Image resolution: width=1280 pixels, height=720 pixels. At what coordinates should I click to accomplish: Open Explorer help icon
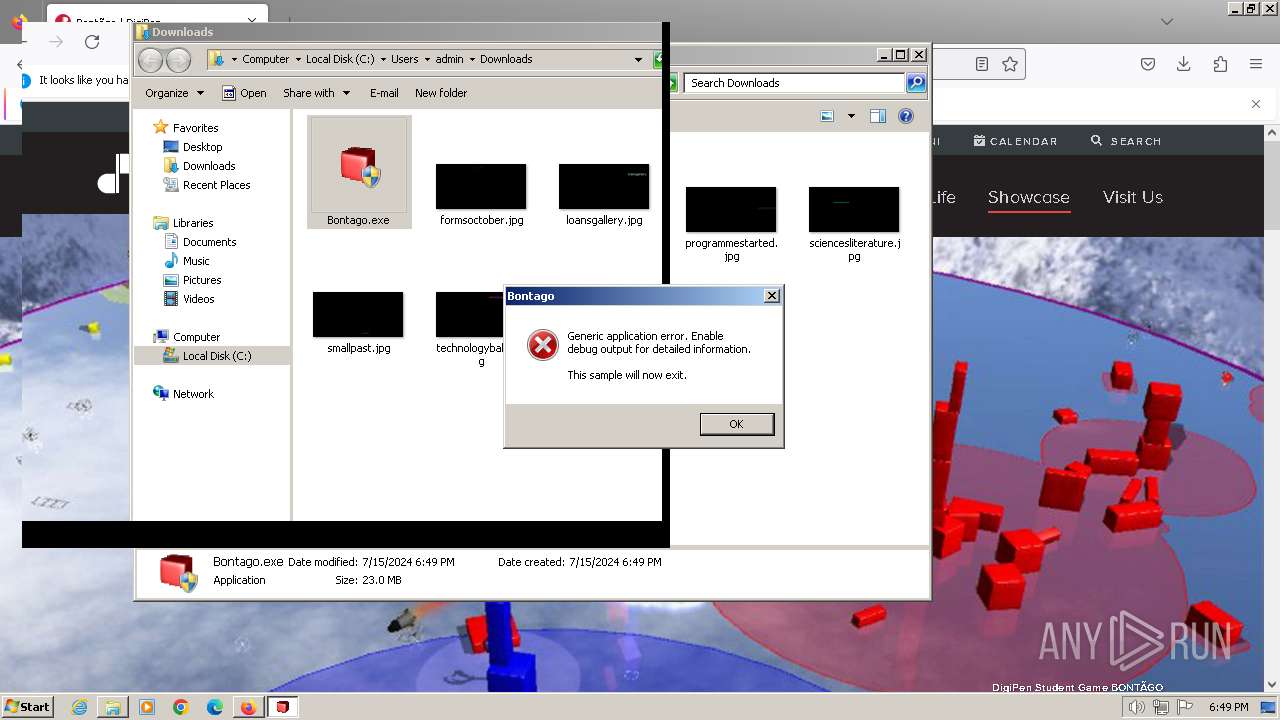tap(906, 116)
